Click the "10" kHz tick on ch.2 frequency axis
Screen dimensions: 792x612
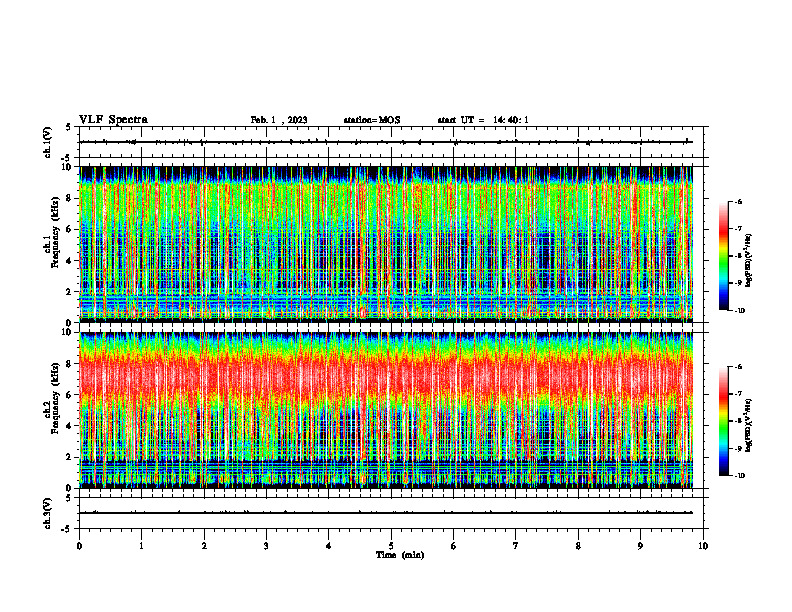[69, 332]
